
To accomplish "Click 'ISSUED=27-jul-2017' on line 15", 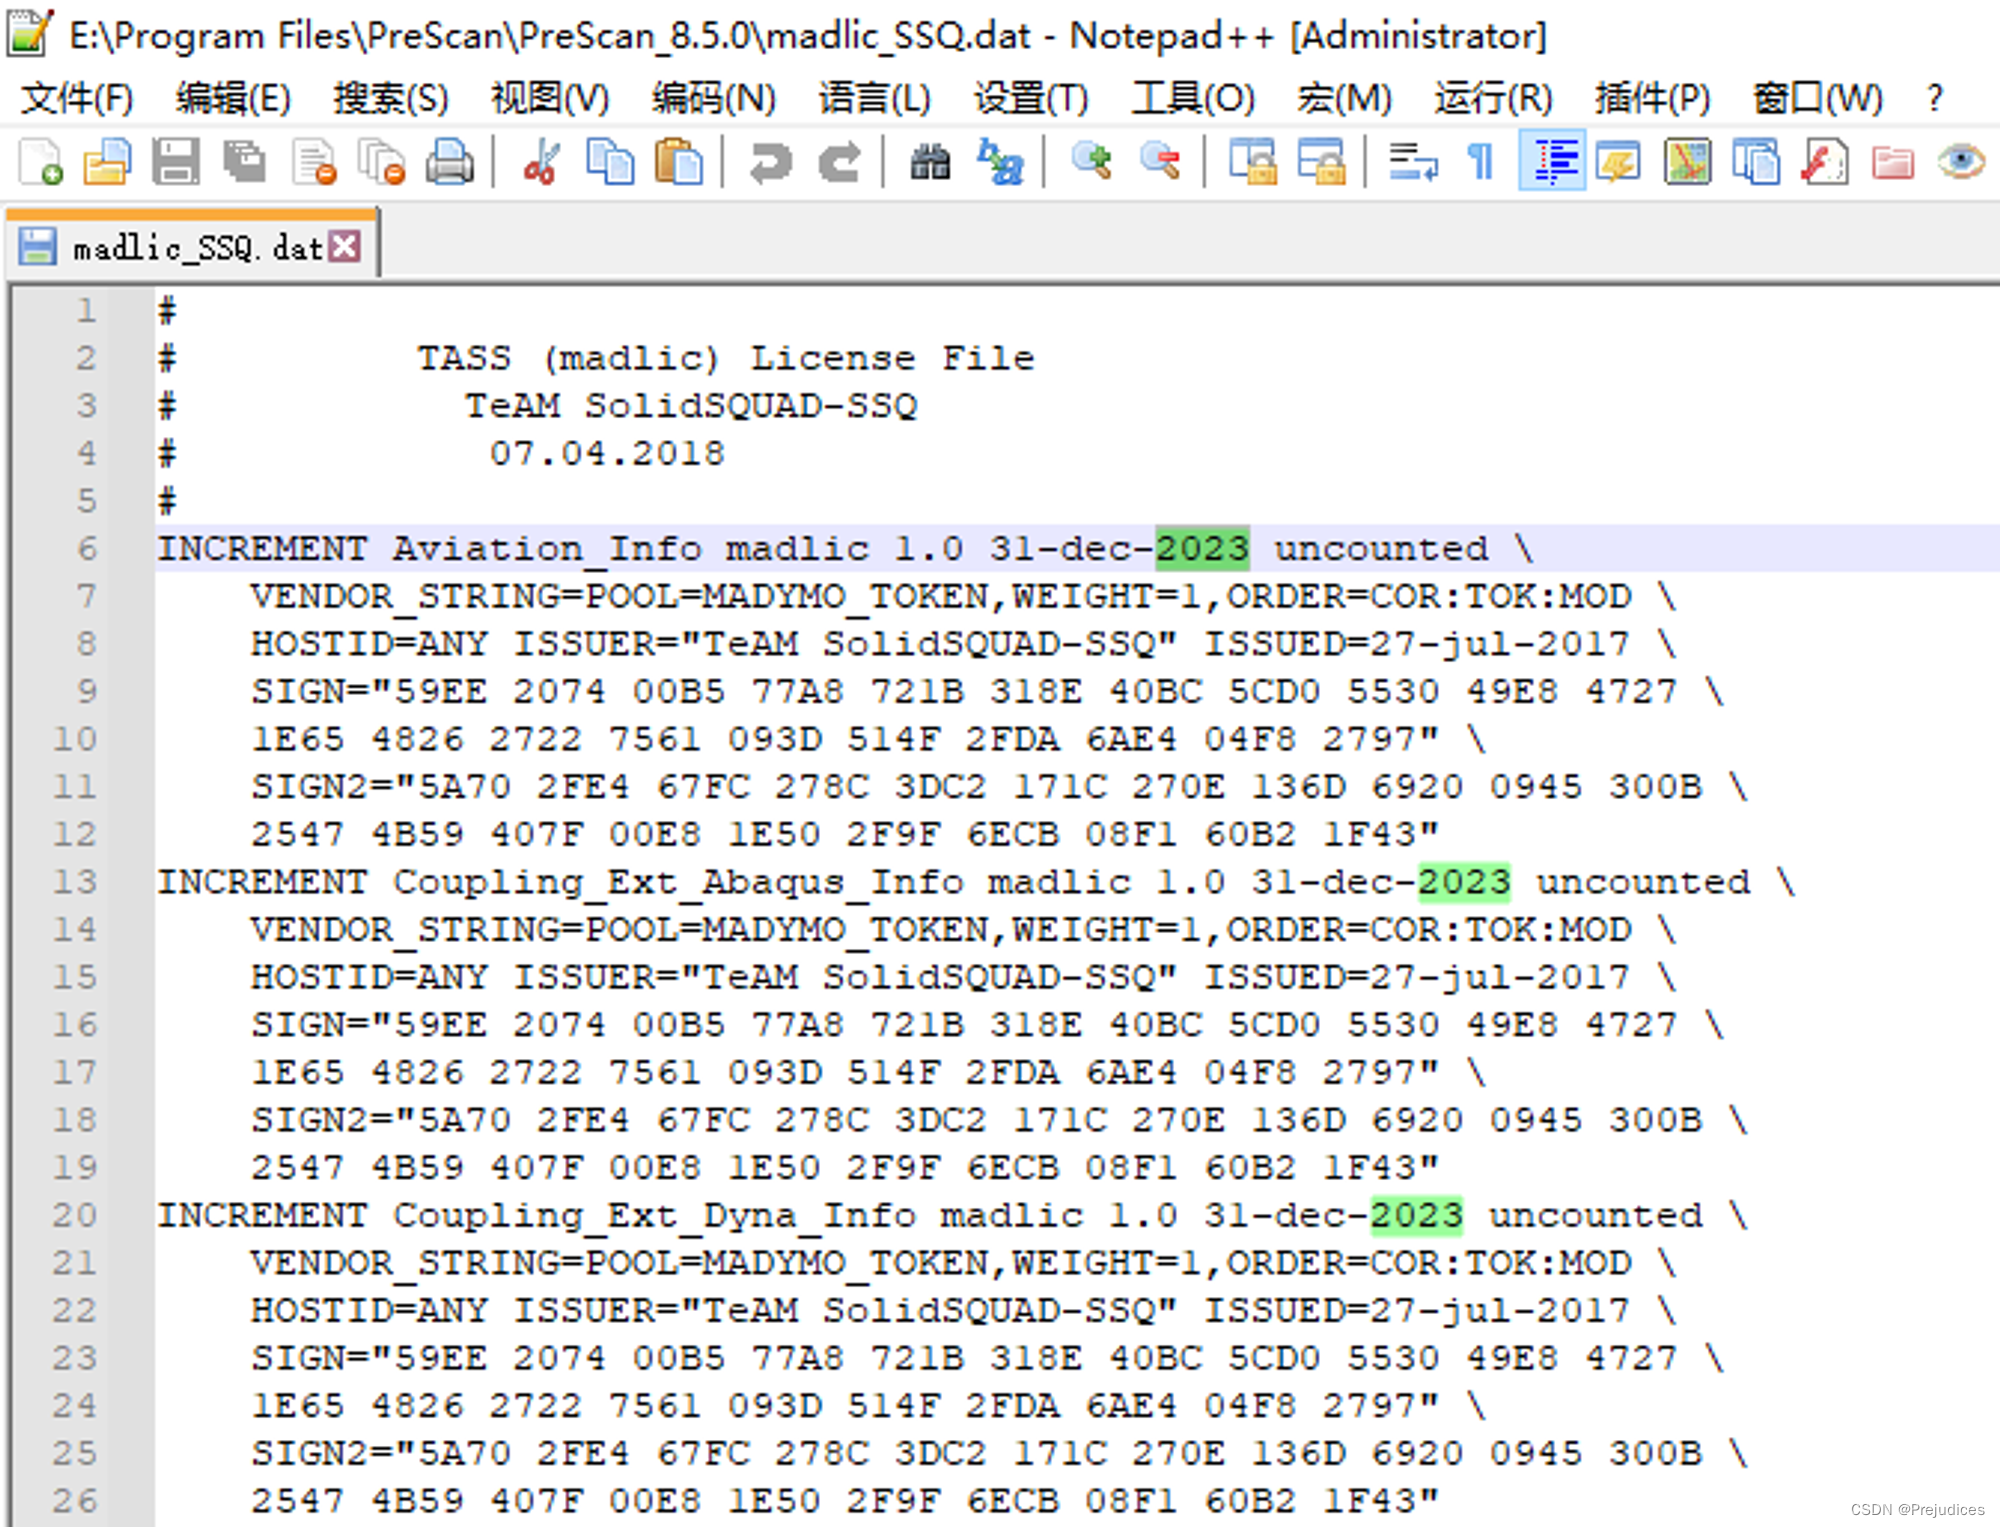I will click(x=1416, y=976).
